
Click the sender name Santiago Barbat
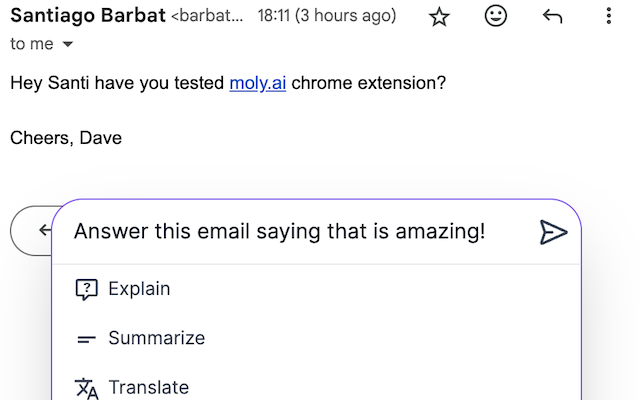(88, 16)
